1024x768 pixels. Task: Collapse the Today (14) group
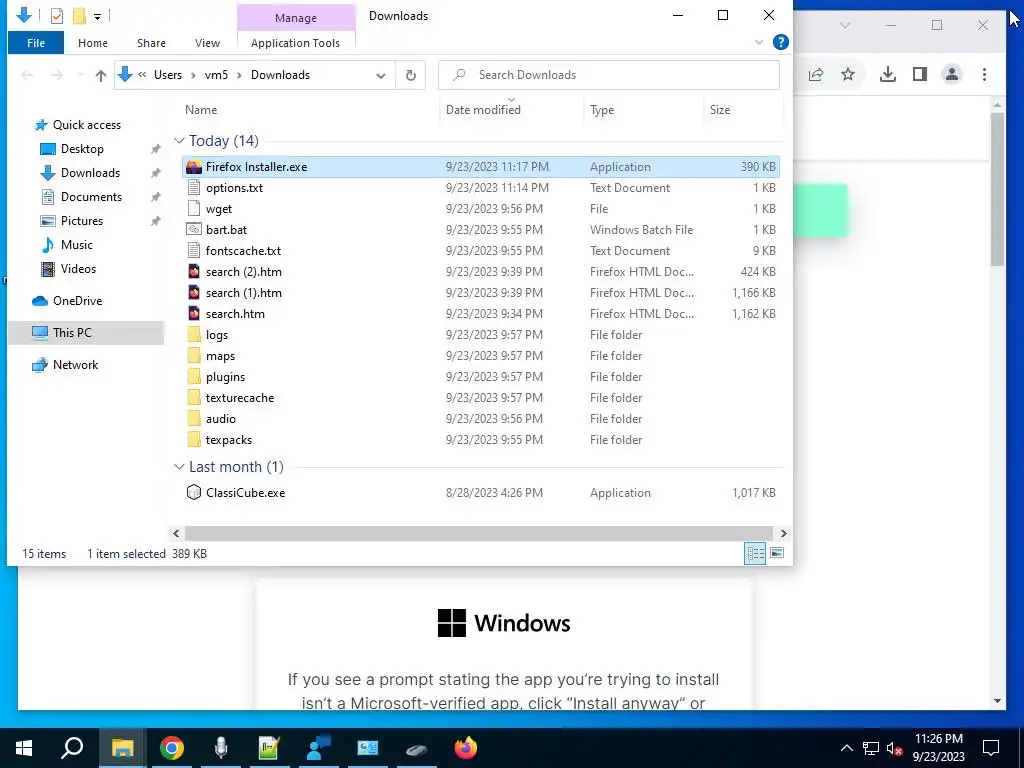(x=179, y=140)
